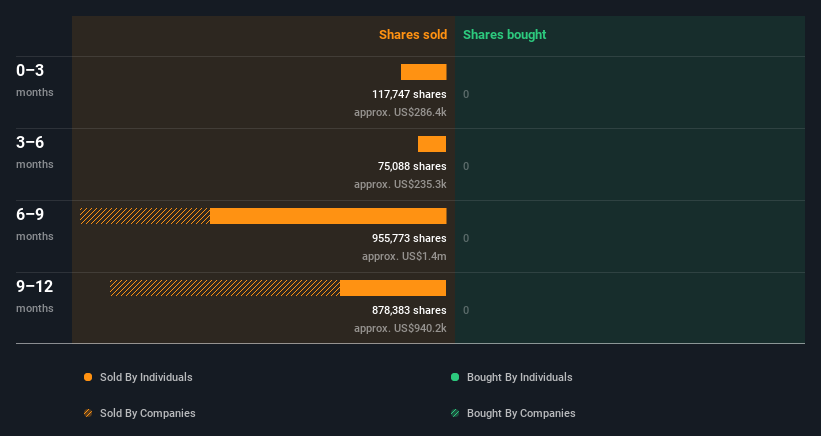Screen dimensions: 821x436
Task: Click the hatched companies bar for 6–9 months
Action: click(x=145, y=216)
